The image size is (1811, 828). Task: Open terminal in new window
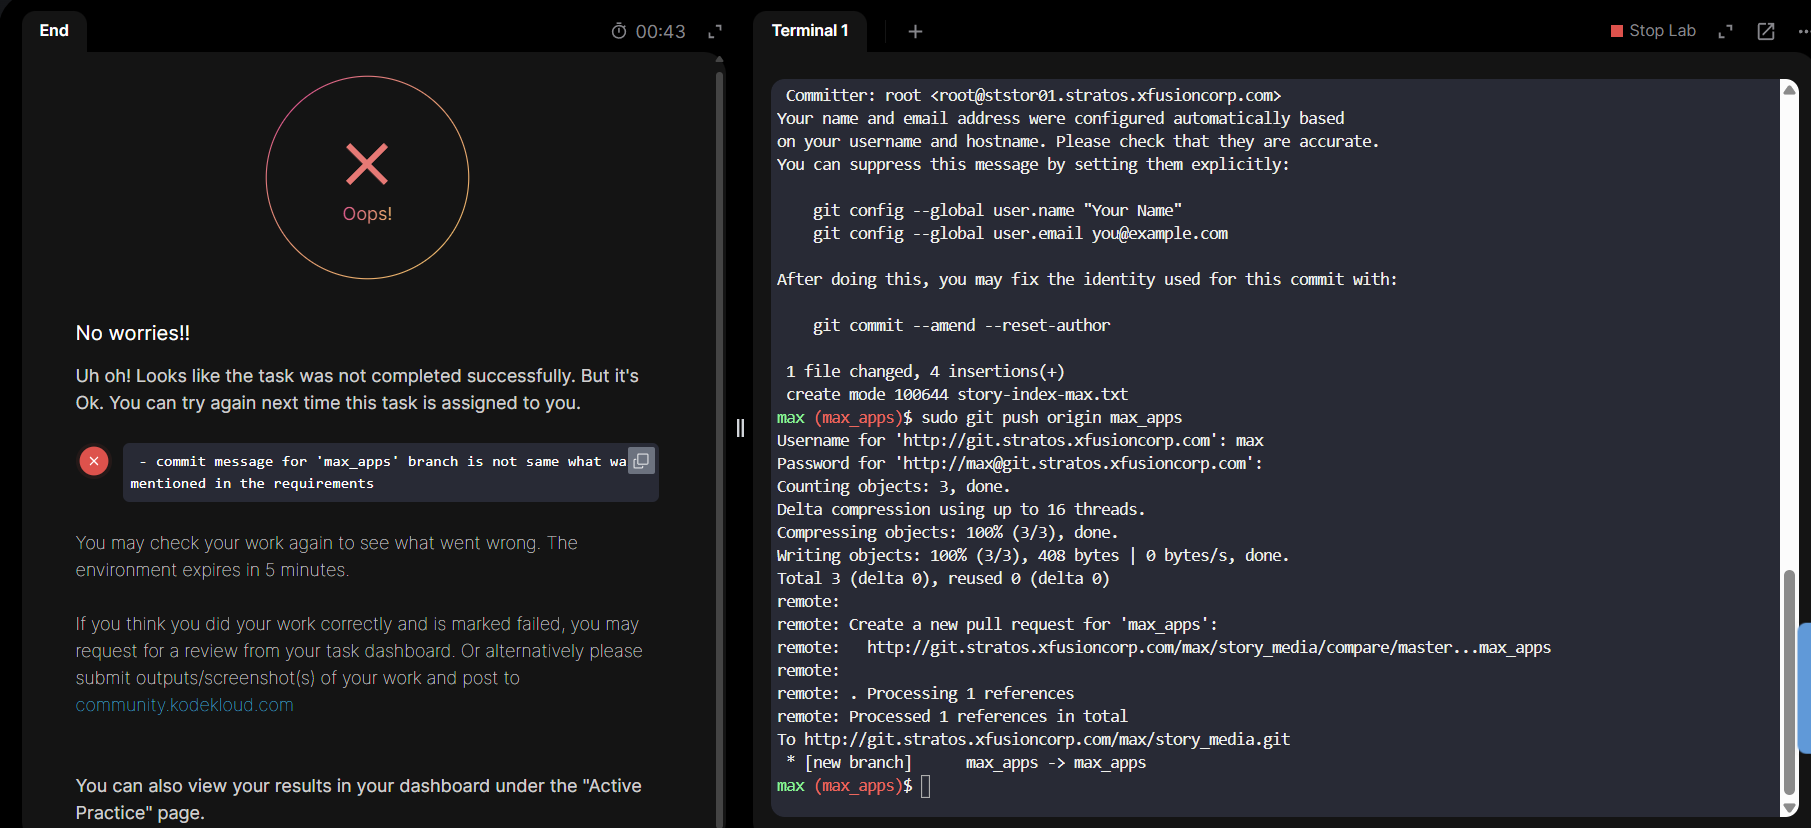(x=1766, y=31)
